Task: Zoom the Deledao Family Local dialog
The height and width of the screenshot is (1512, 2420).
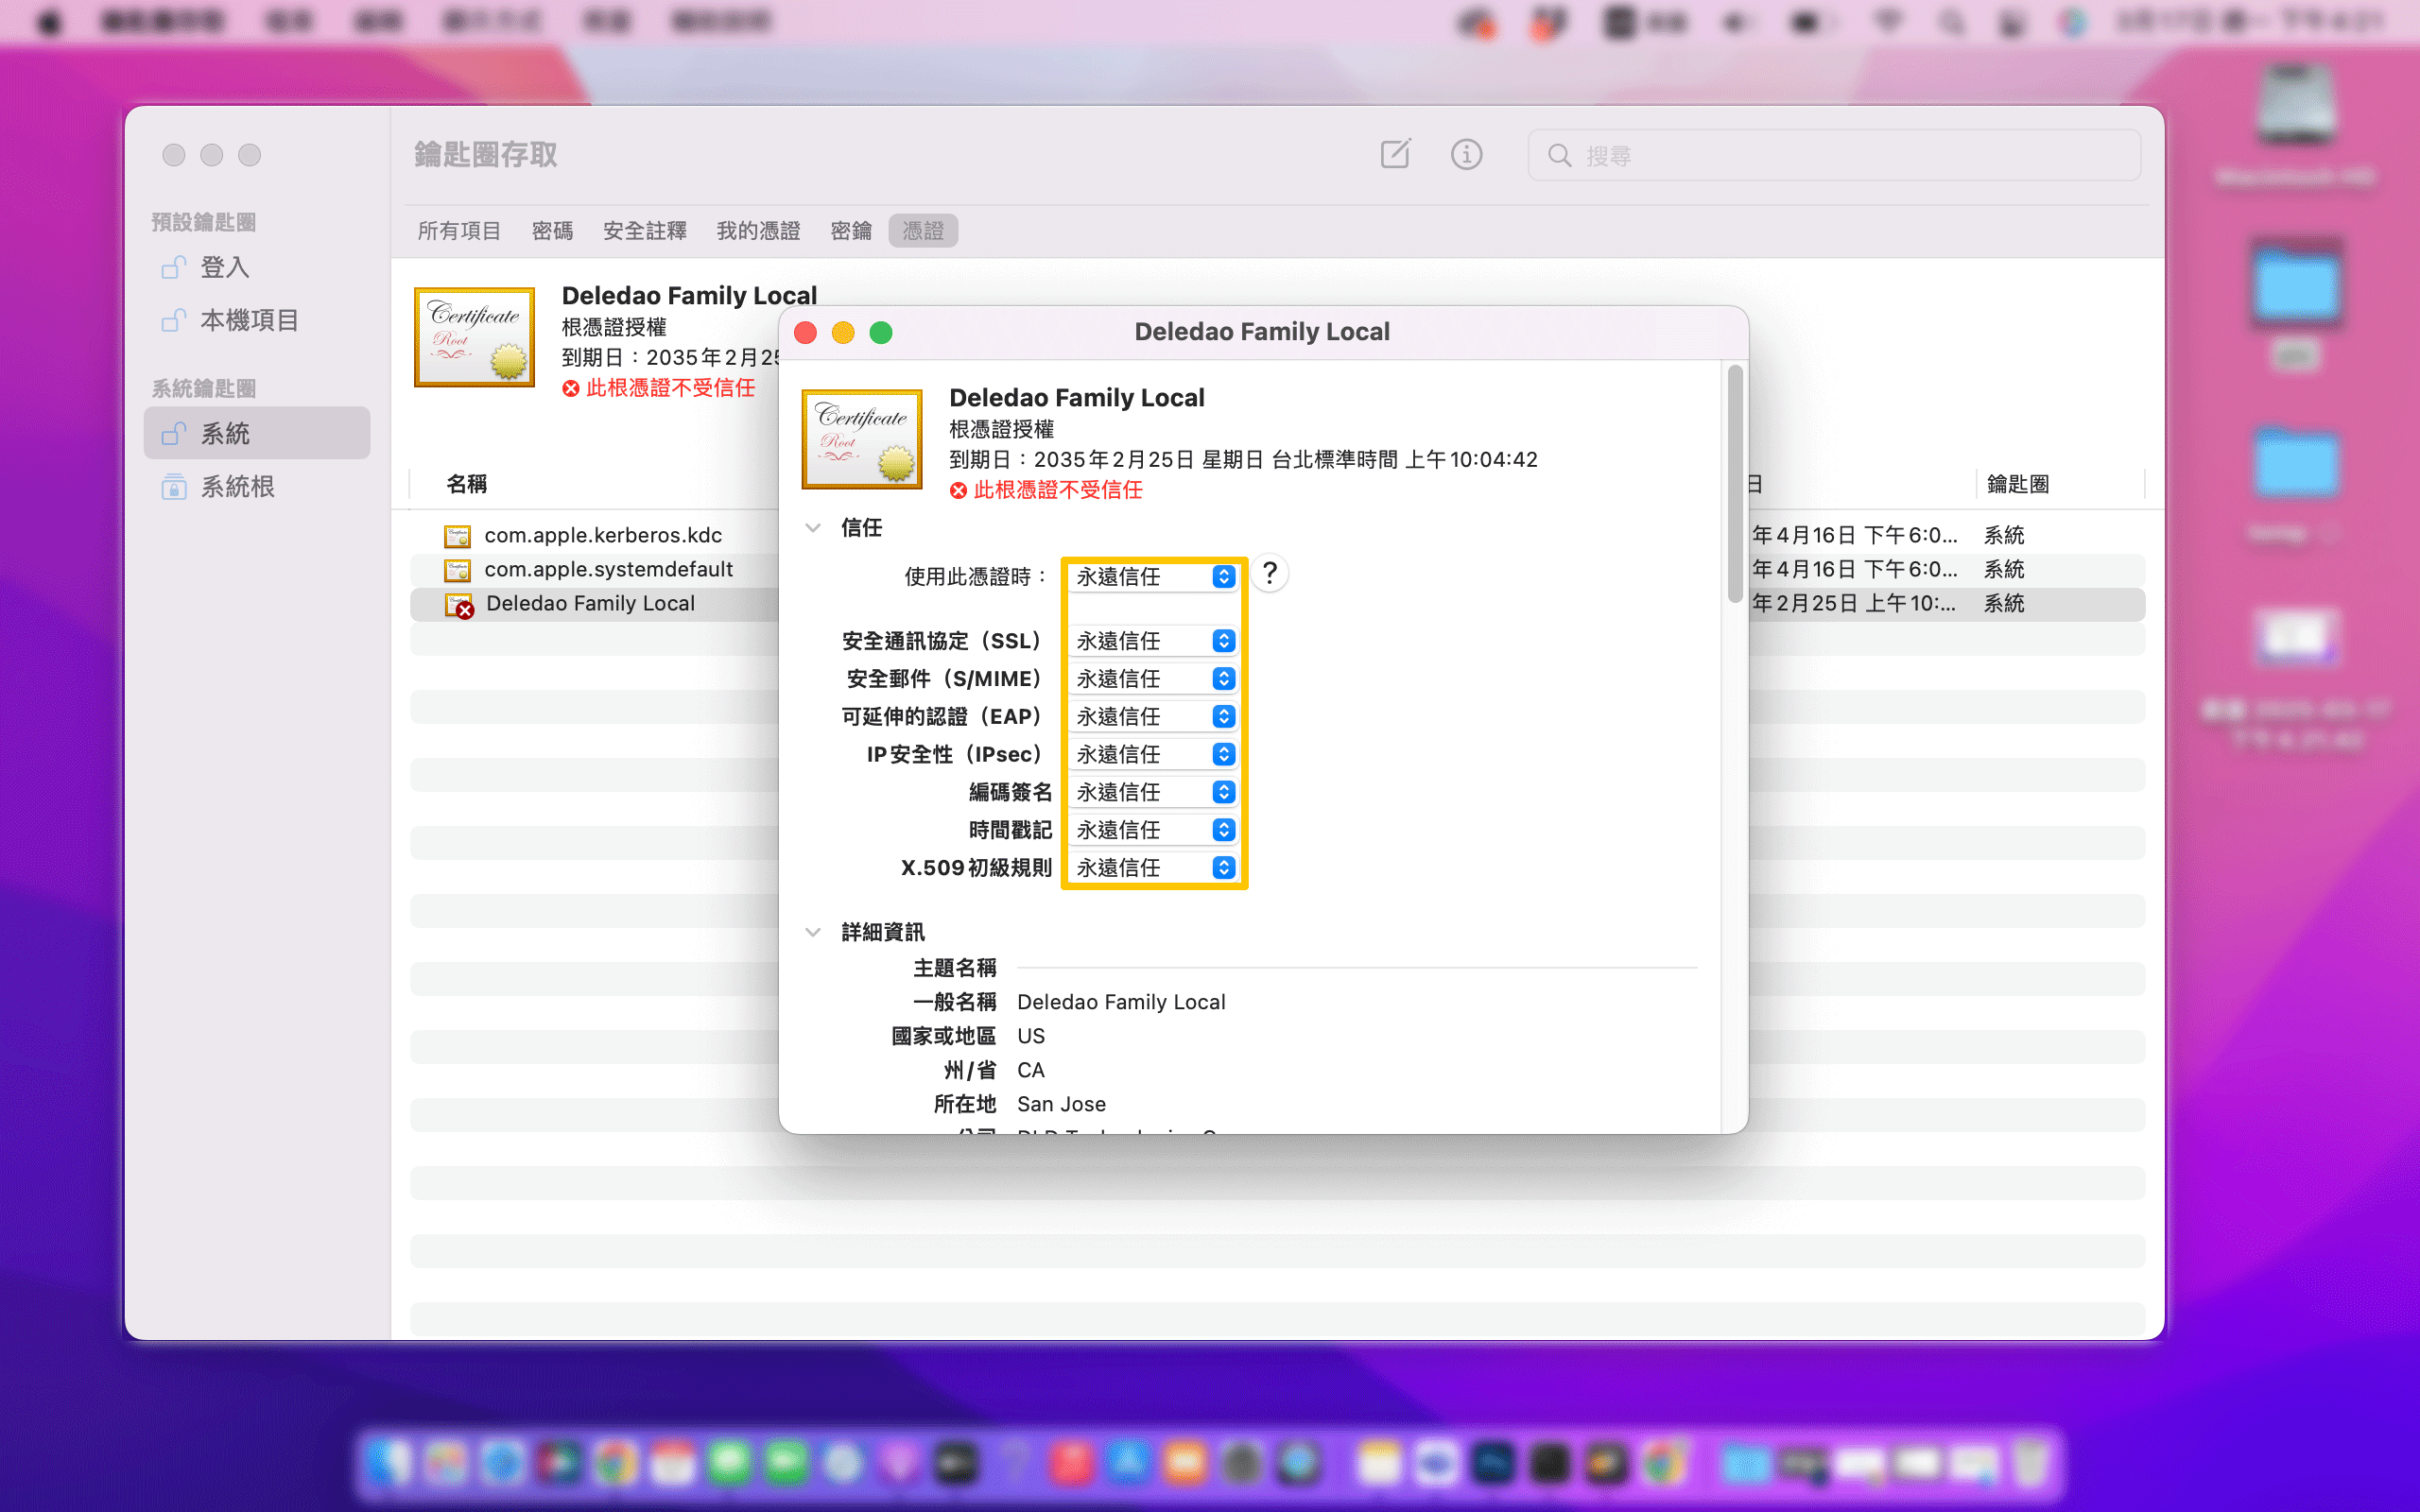Action: pyautogui.click(x=881, y=332)
